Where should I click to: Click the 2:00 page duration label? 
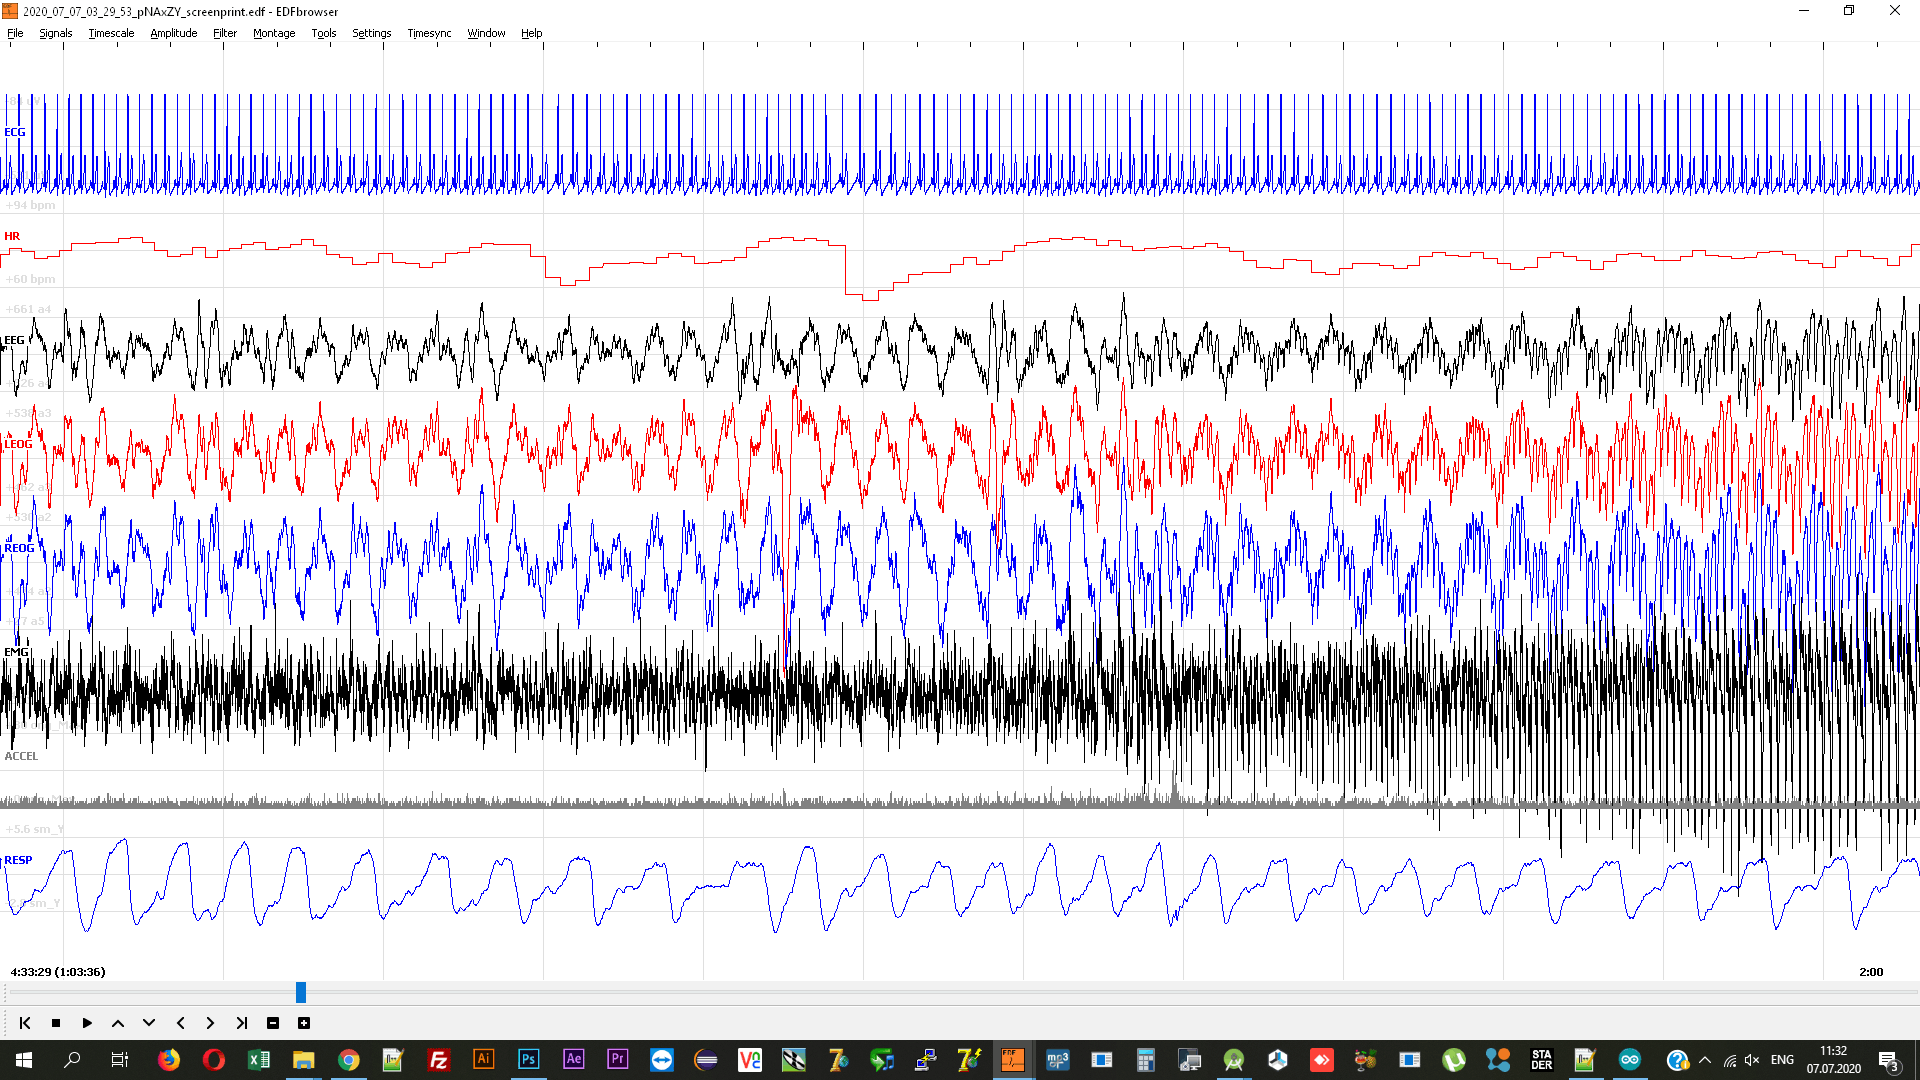point(1871,972)
